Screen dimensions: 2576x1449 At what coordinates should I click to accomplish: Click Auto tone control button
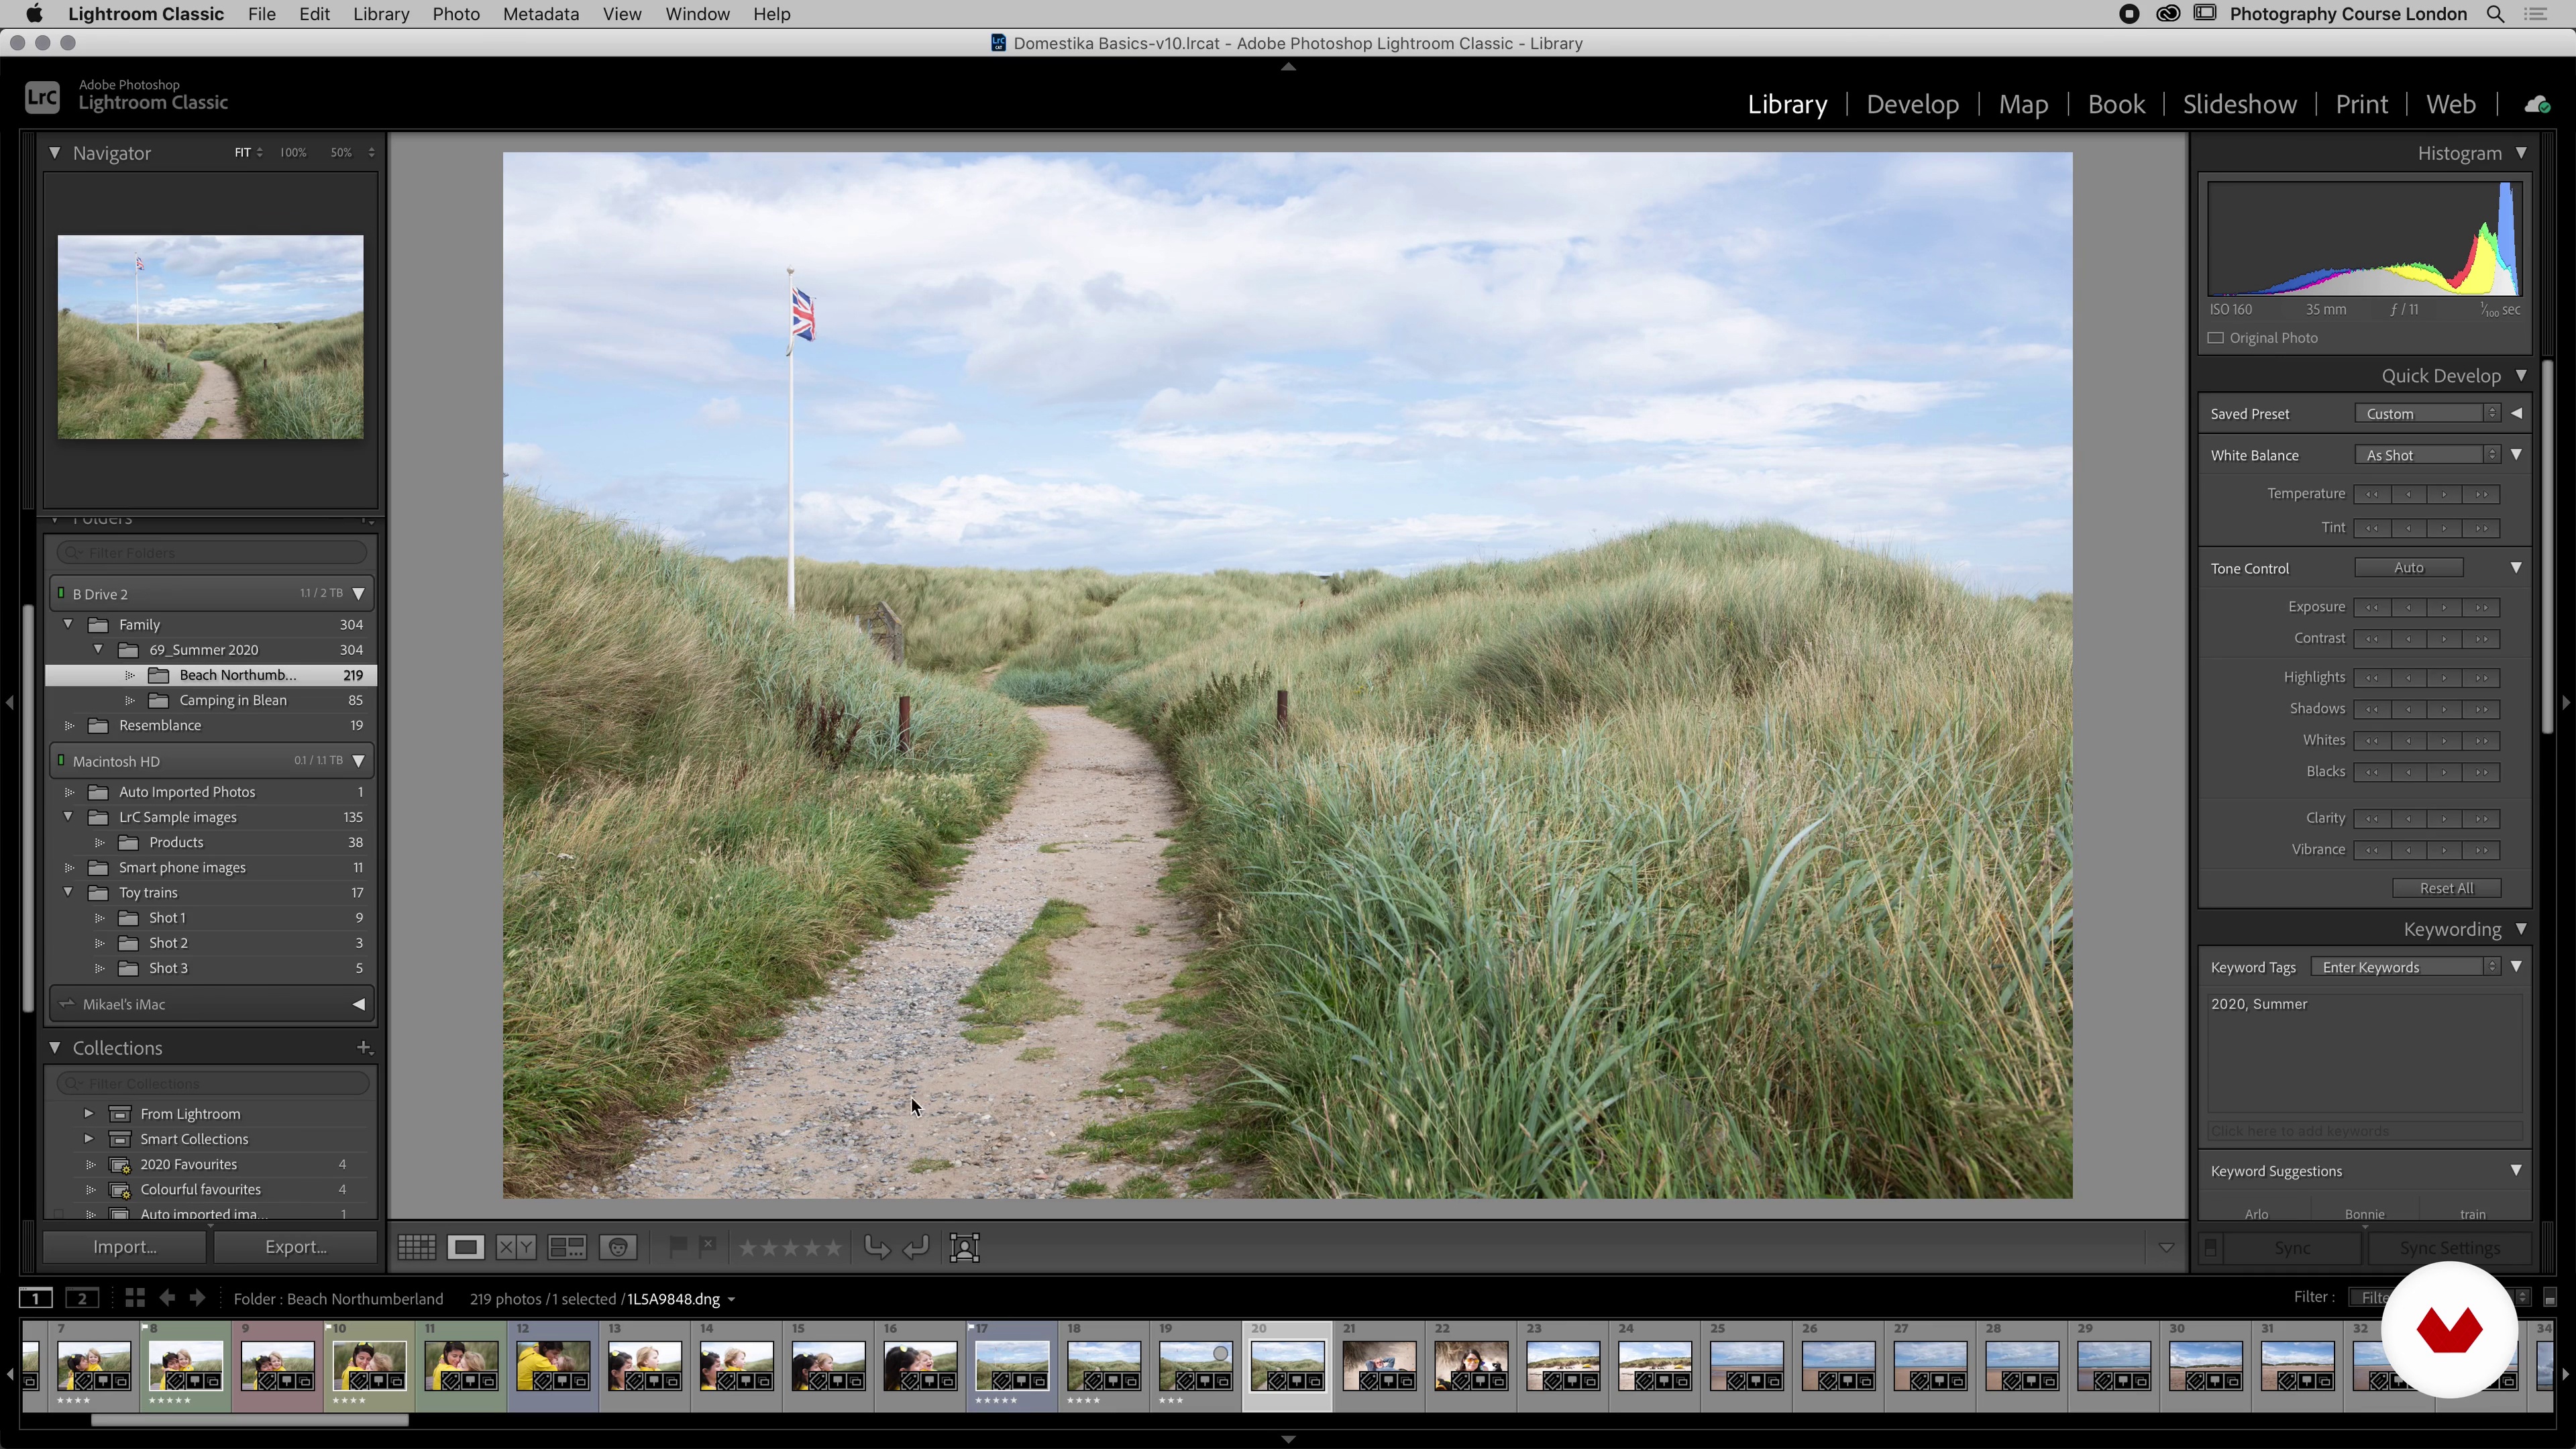coord(2408,567)
